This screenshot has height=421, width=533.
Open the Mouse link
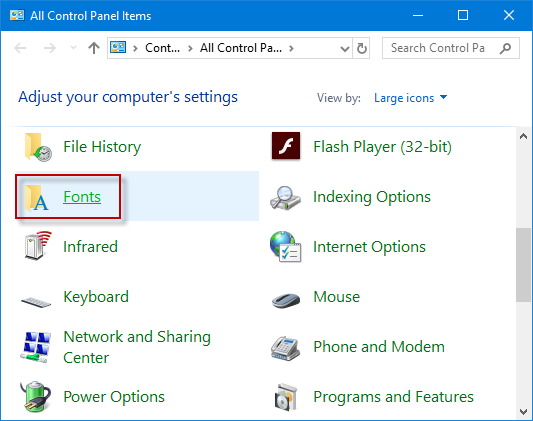pos(337,297)
